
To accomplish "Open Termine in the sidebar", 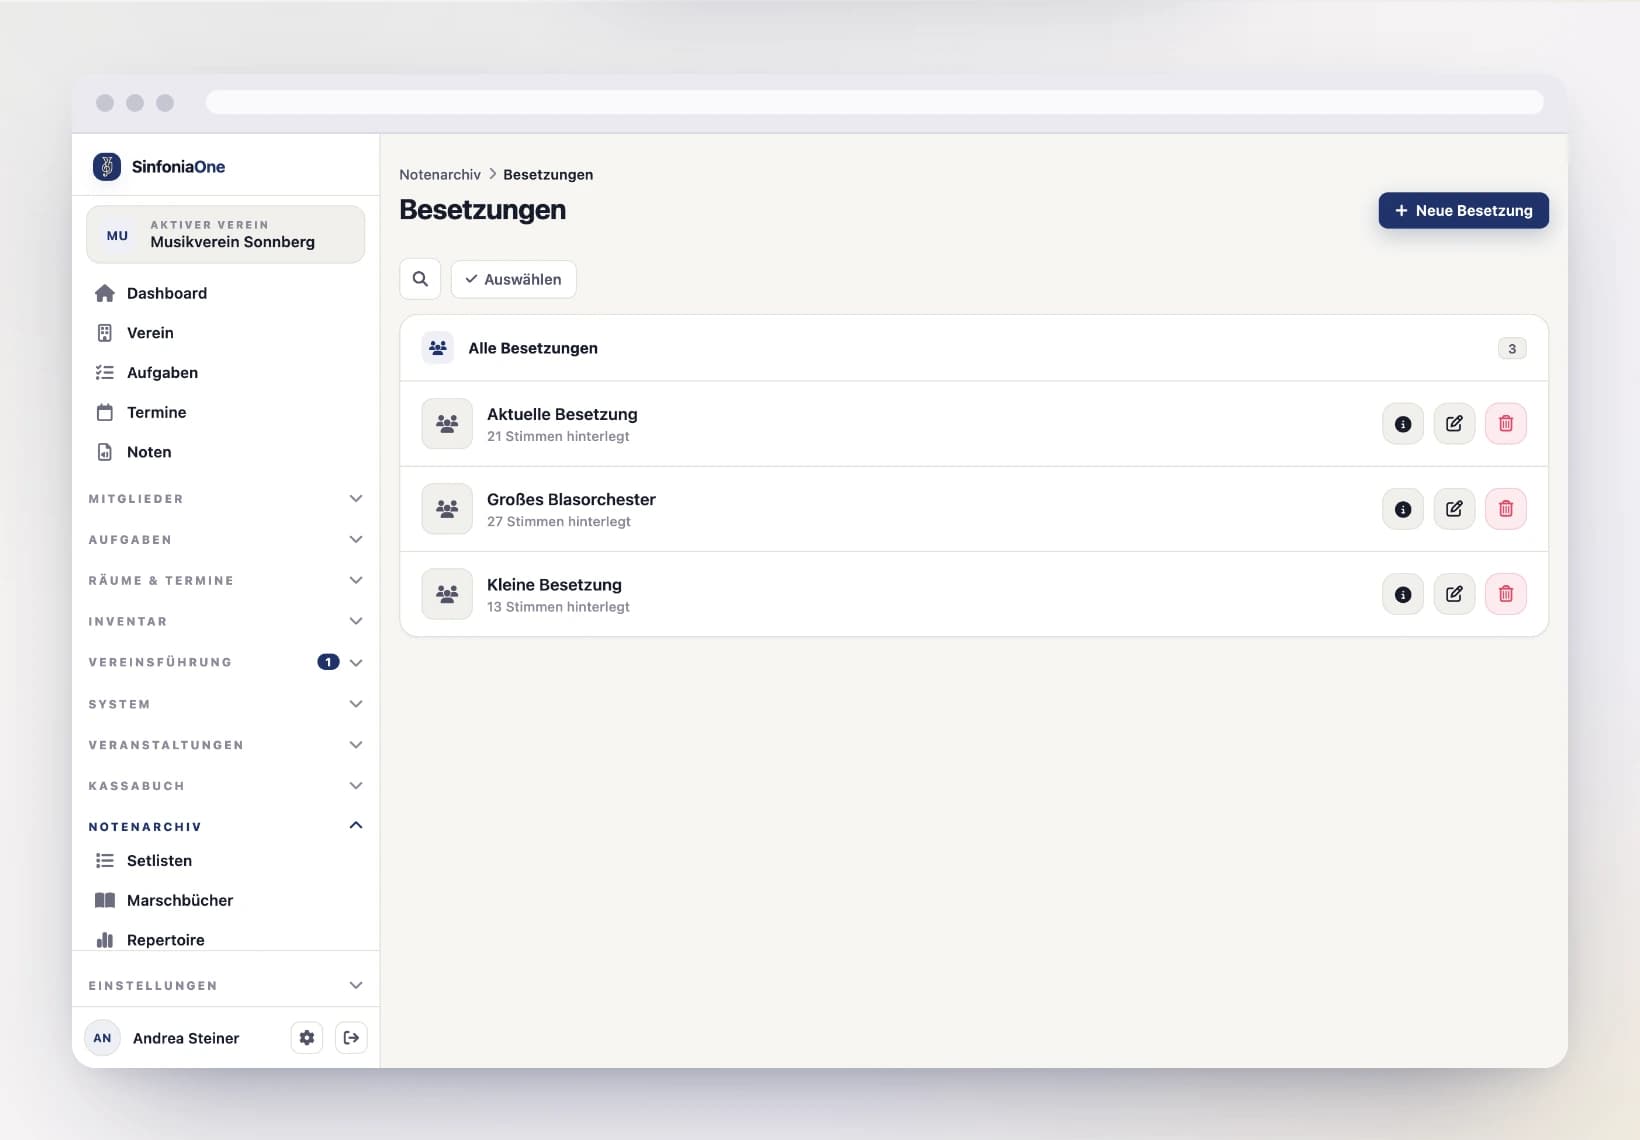I will pyautogui.click(x=226, y=412).
